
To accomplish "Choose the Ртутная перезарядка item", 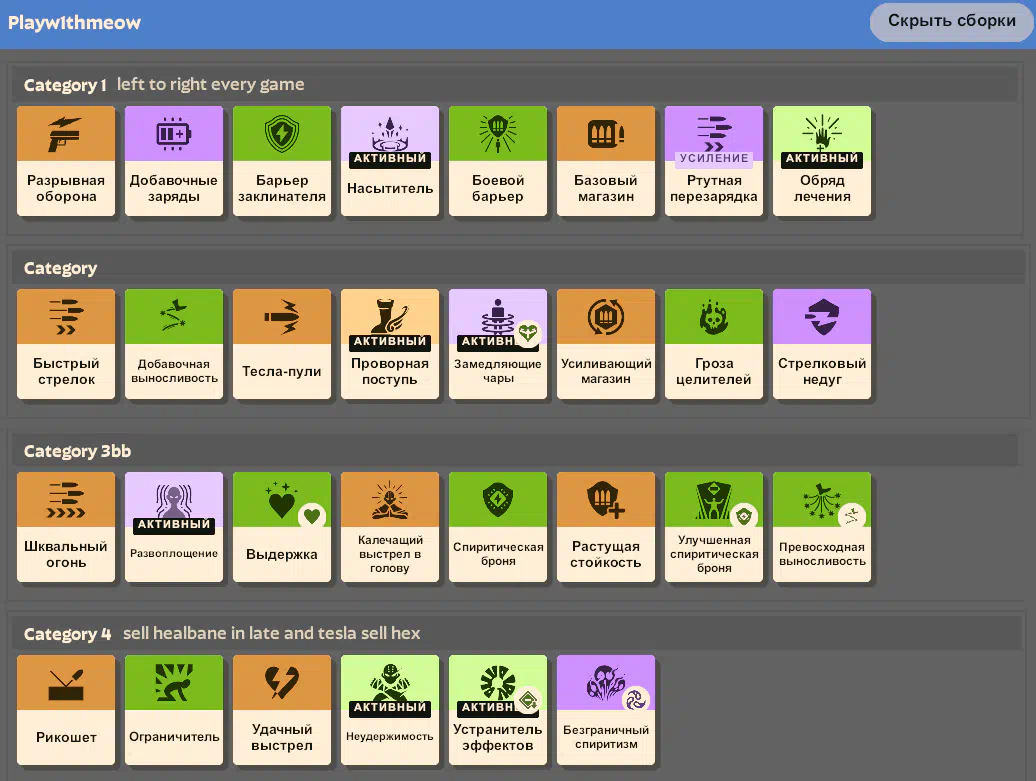I will [x=714, y=161].
